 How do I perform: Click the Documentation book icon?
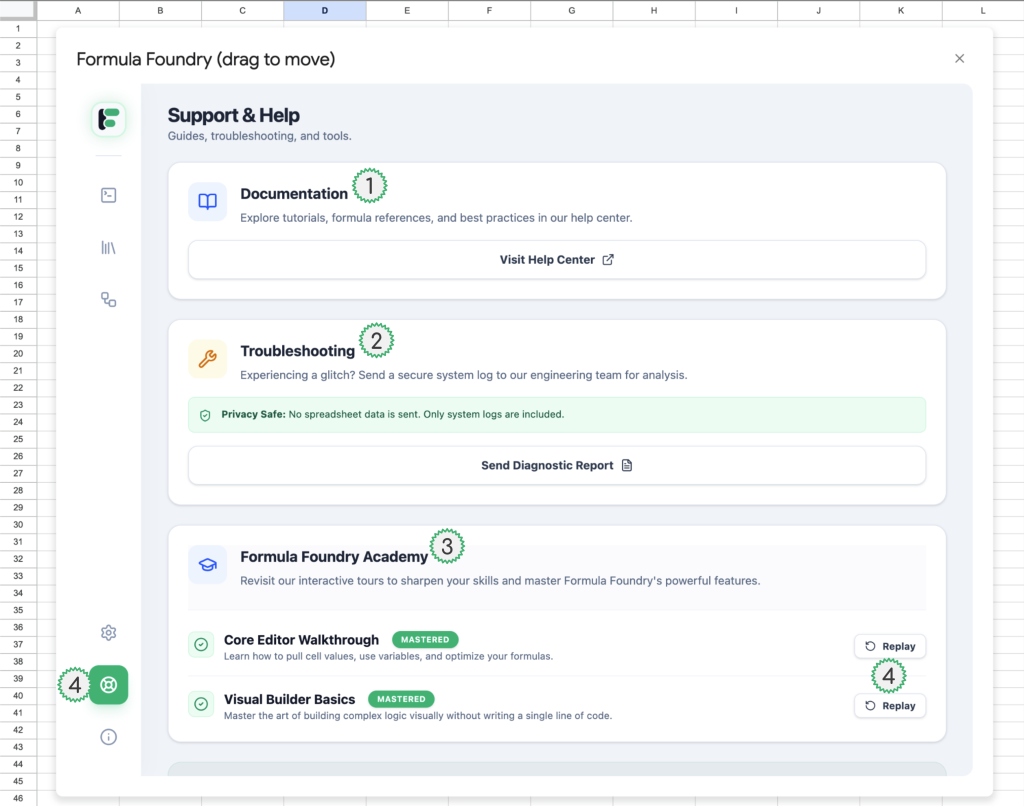[207, 201]
